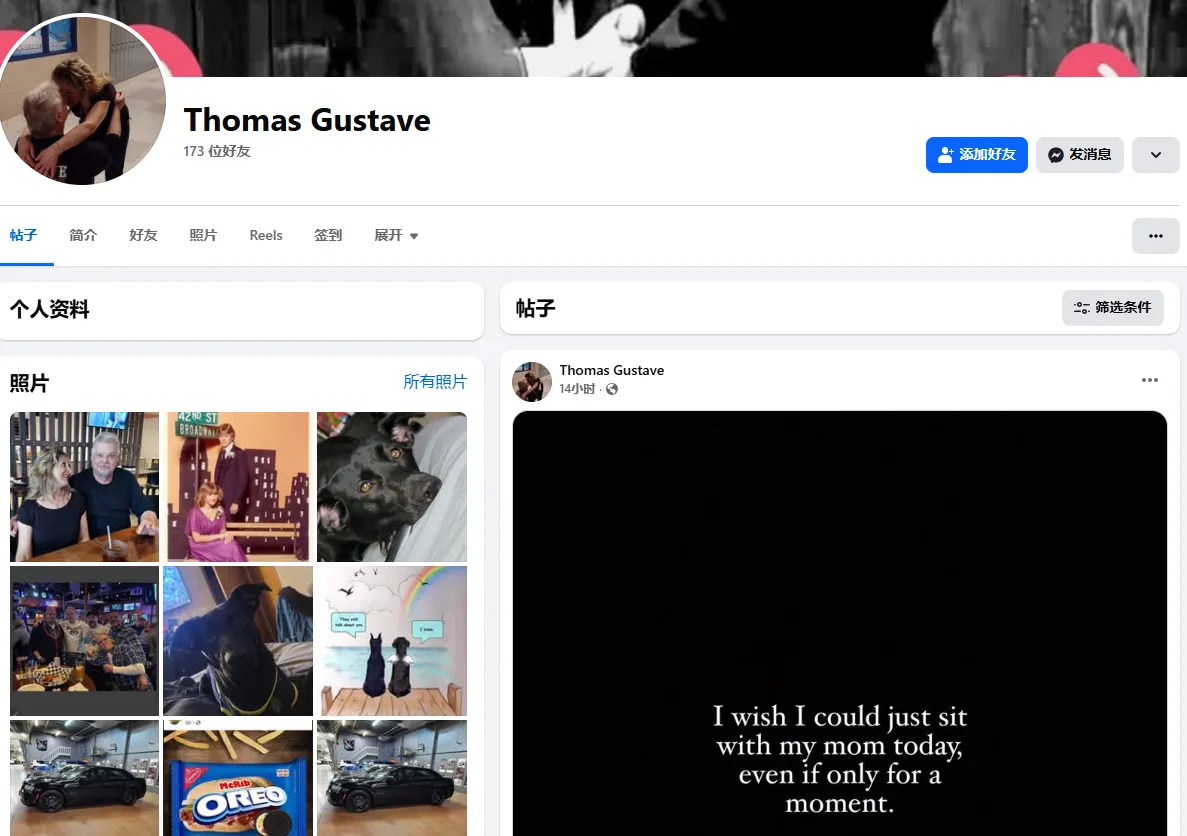
Task: Open photo of black dog with yellow leash
Action: (238, 641)
